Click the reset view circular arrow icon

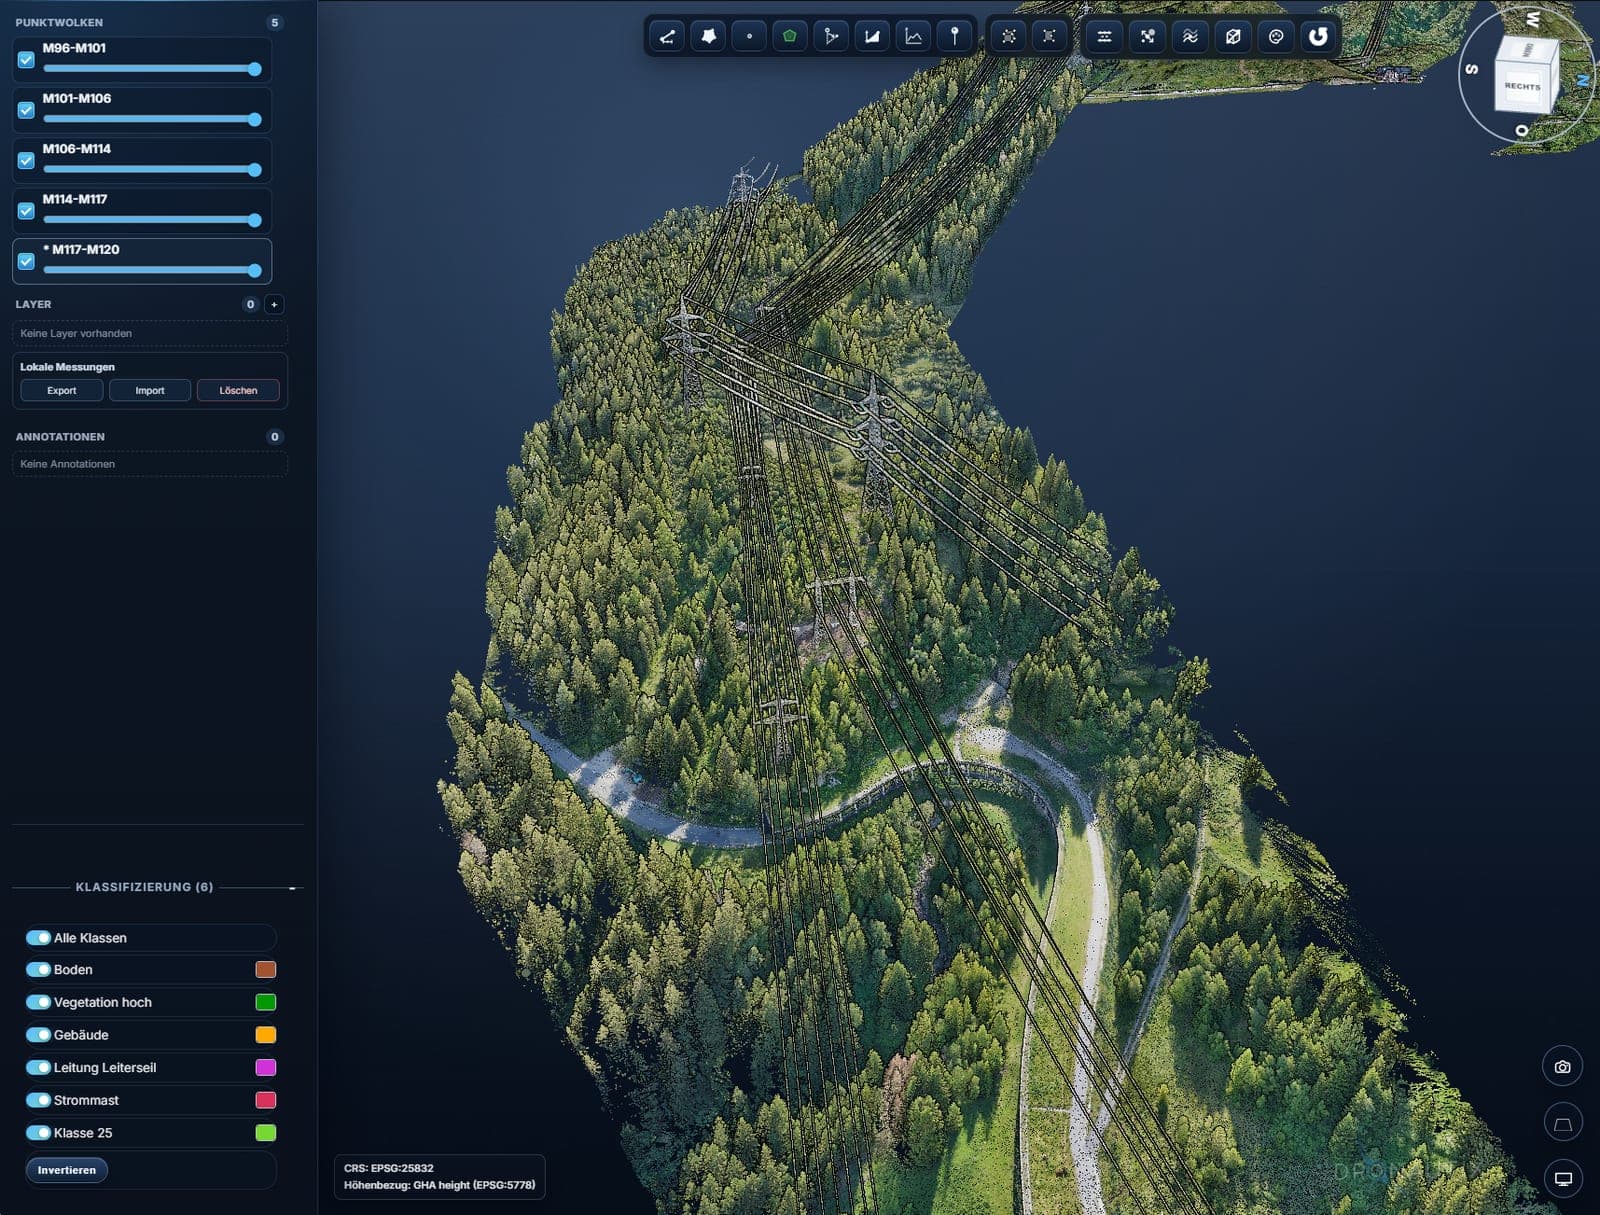(x=1318, y=37)
